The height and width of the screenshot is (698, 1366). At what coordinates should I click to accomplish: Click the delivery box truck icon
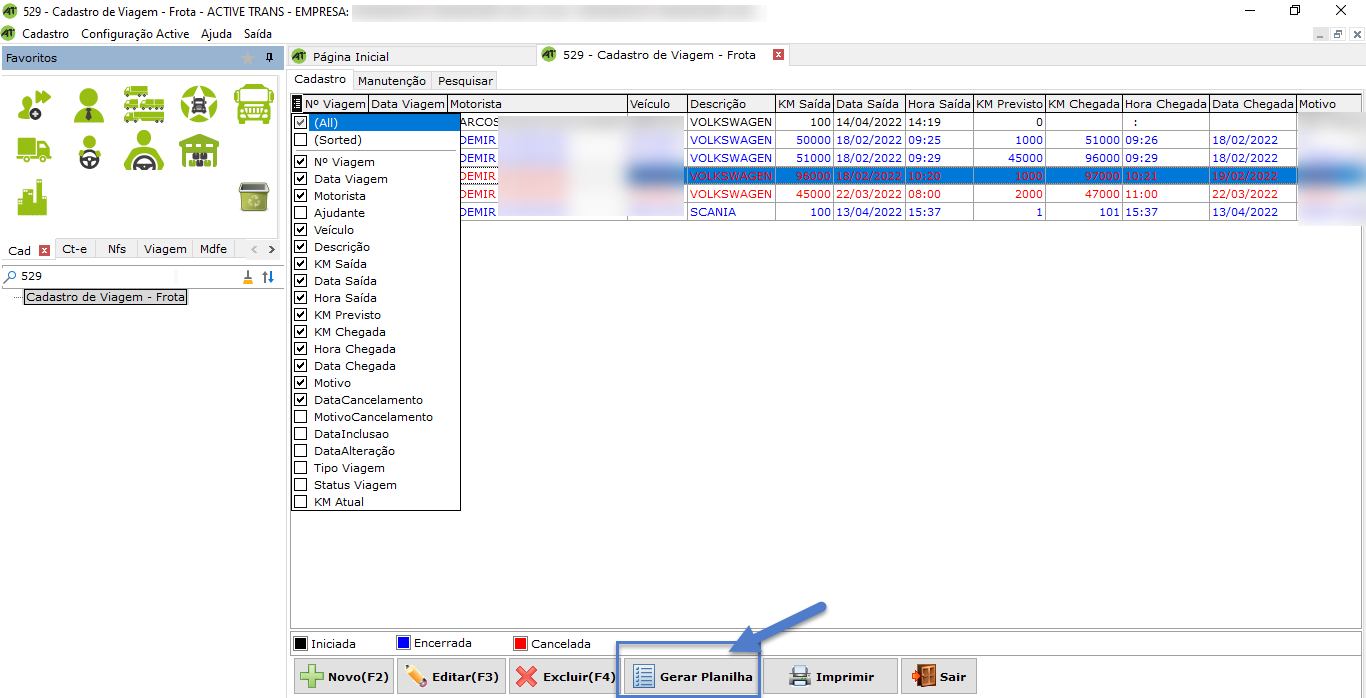point(33,150)
